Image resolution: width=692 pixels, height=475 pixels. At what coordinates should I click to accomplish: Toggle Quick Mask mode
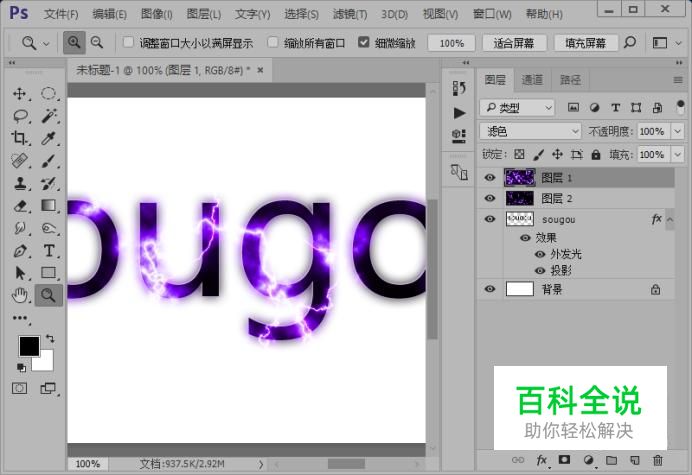tap(19, 388)
